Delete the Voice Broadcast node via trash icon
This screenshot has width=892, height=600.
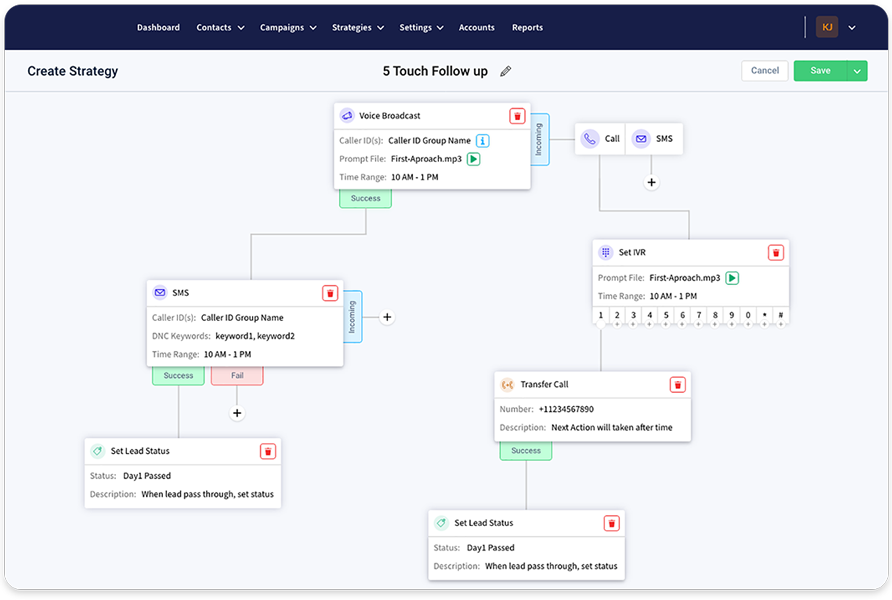517,116
